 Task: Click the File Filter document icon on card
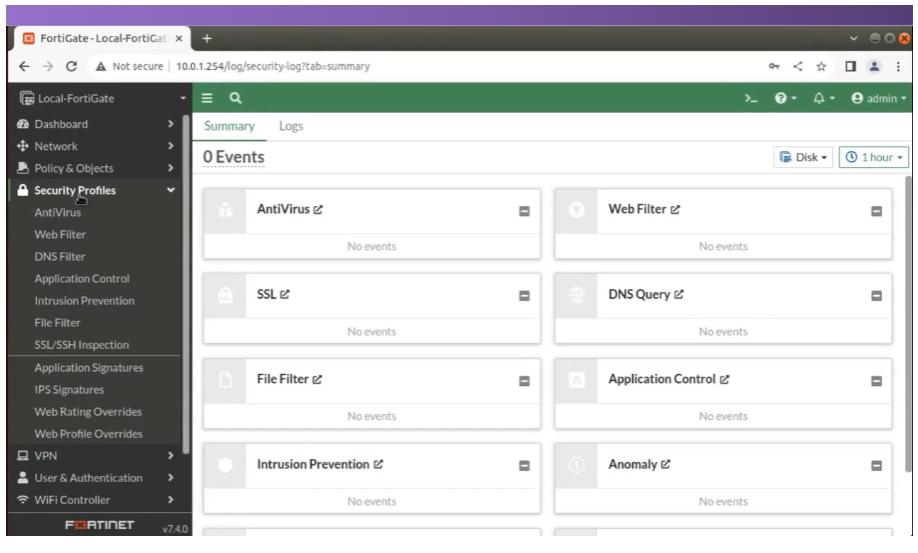[x=225, y=380]
